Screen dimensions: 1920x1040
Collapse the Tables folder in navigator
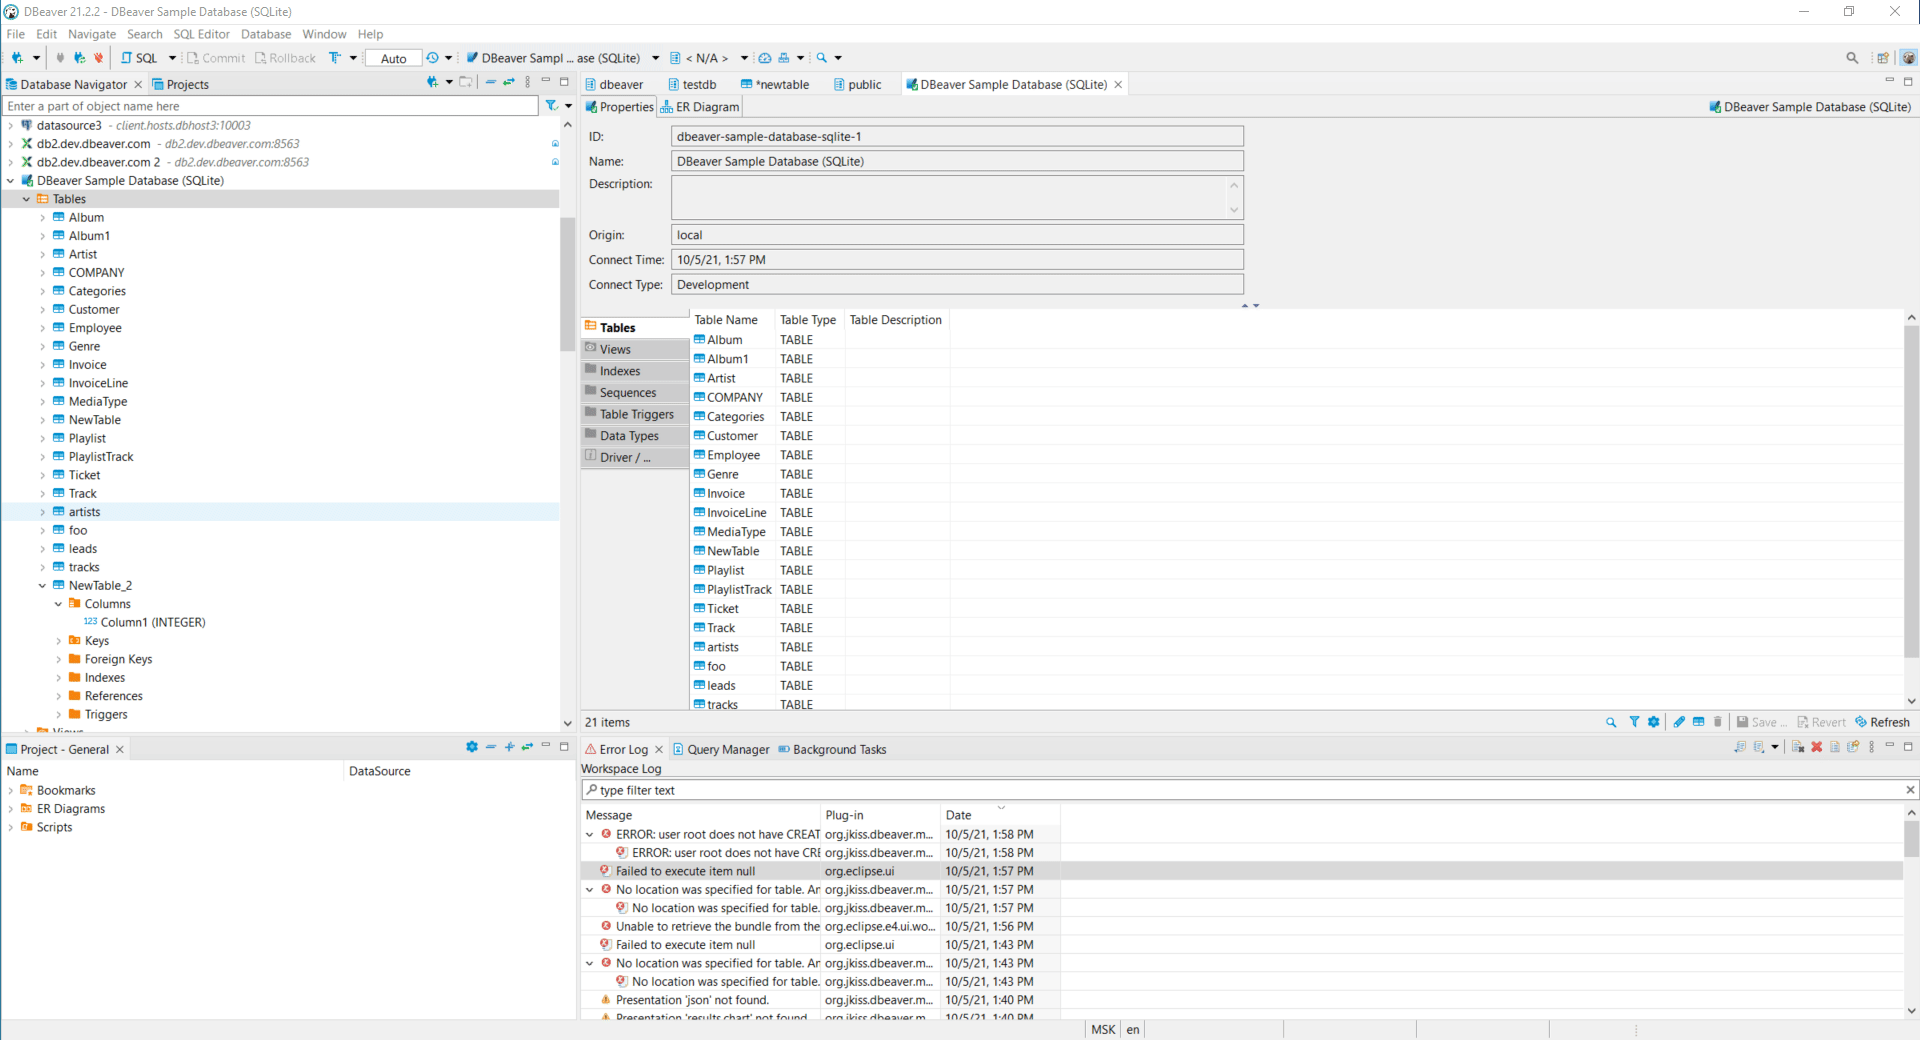pos(26,199)
